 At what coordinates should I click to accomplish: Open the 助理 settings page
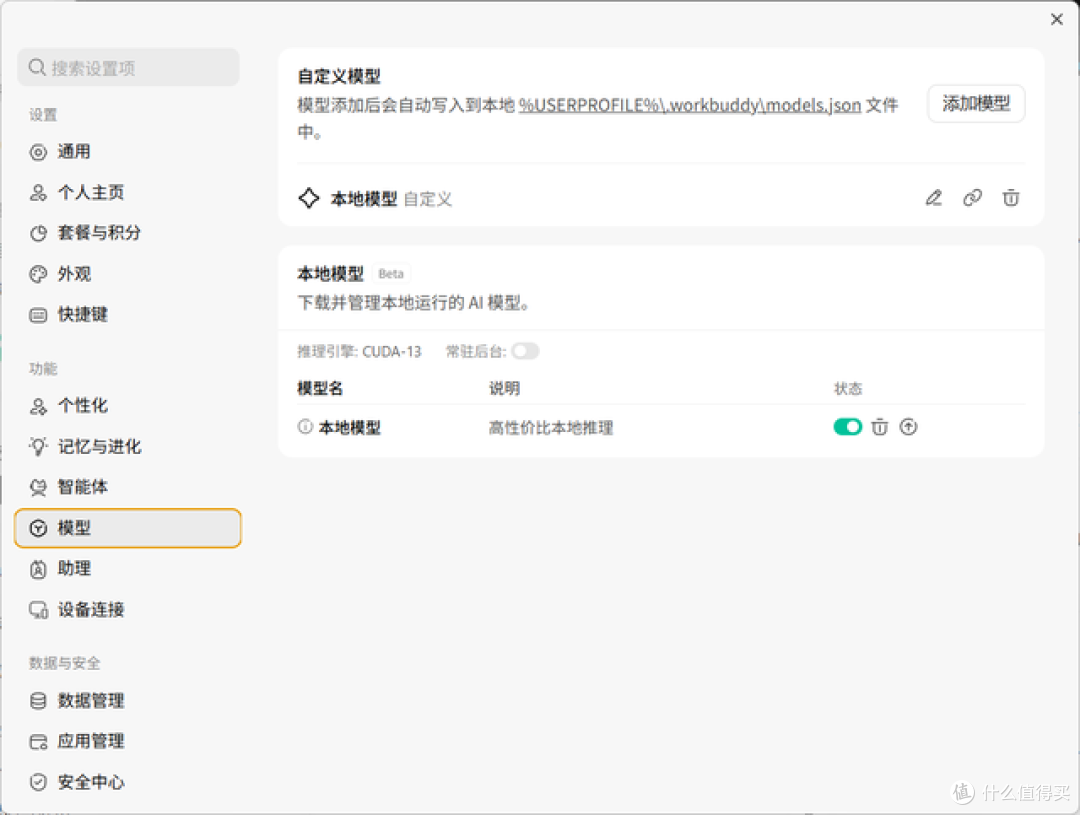point(128,568)
